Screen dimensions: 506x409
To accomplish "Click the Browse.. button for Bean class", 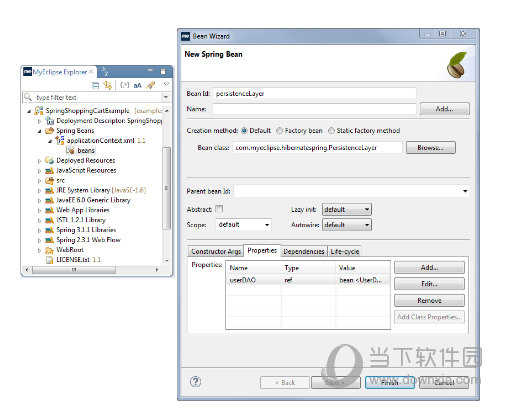I will point(431,148).
